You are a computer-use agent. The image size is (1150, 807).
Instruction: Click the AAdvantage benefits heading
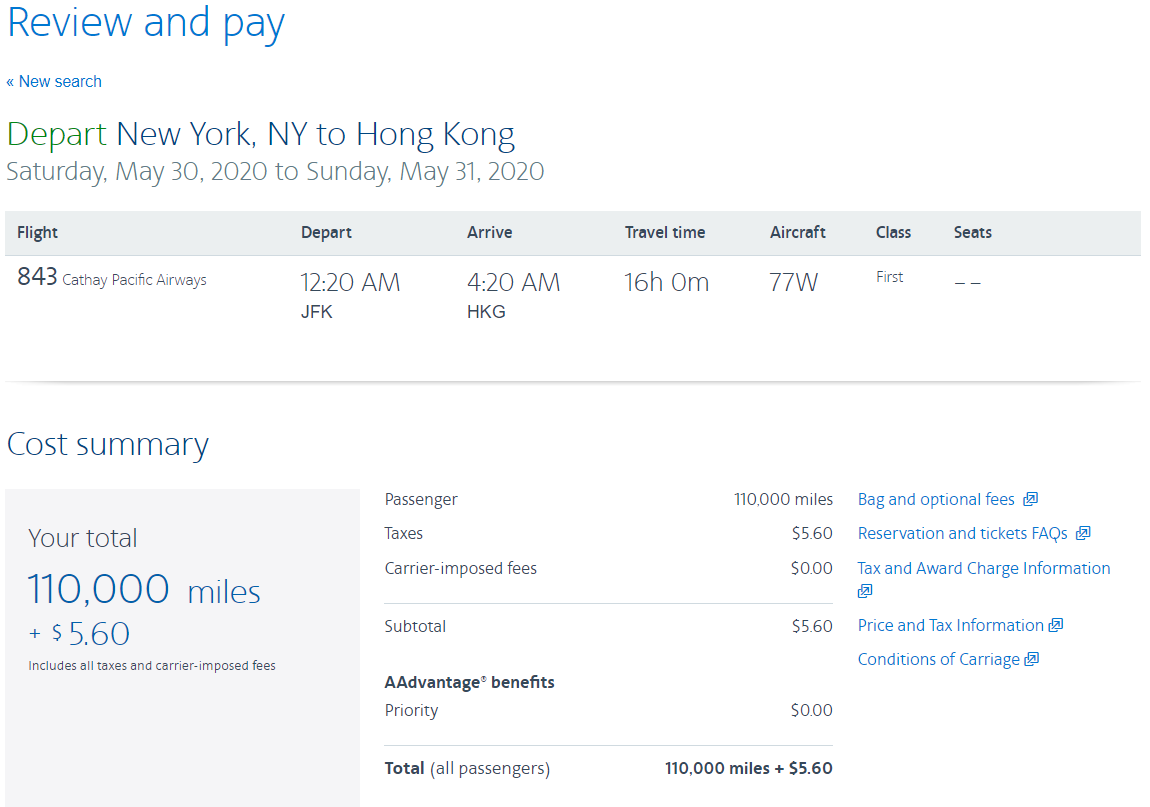click(x=469, y=682)
